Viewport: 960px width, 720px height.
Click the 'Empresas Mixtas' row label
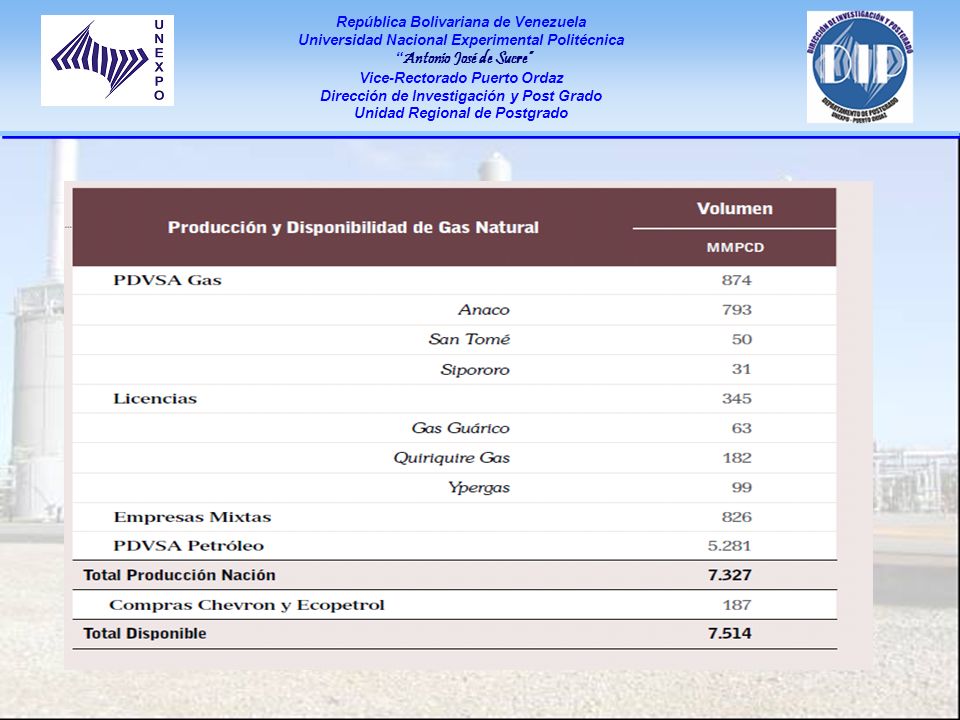point(192,517)
